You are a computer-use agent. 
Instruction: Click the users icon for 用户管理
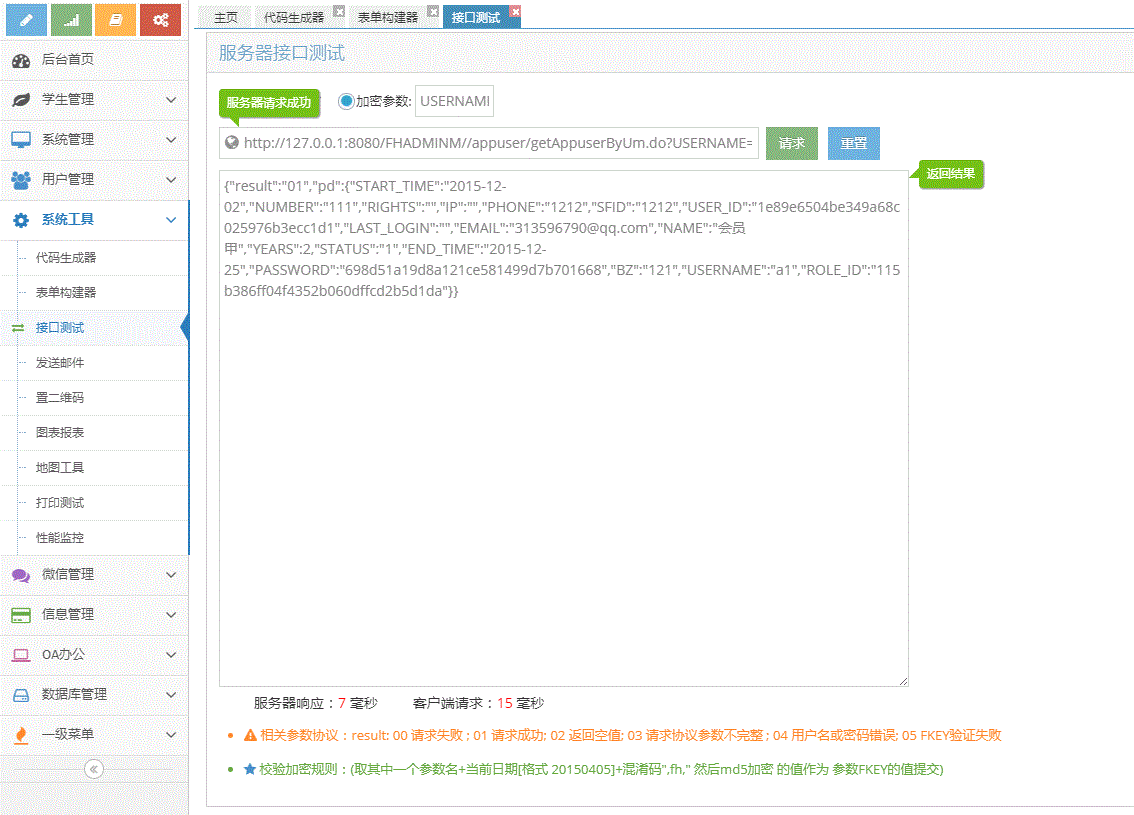click(x=21, y=179)
